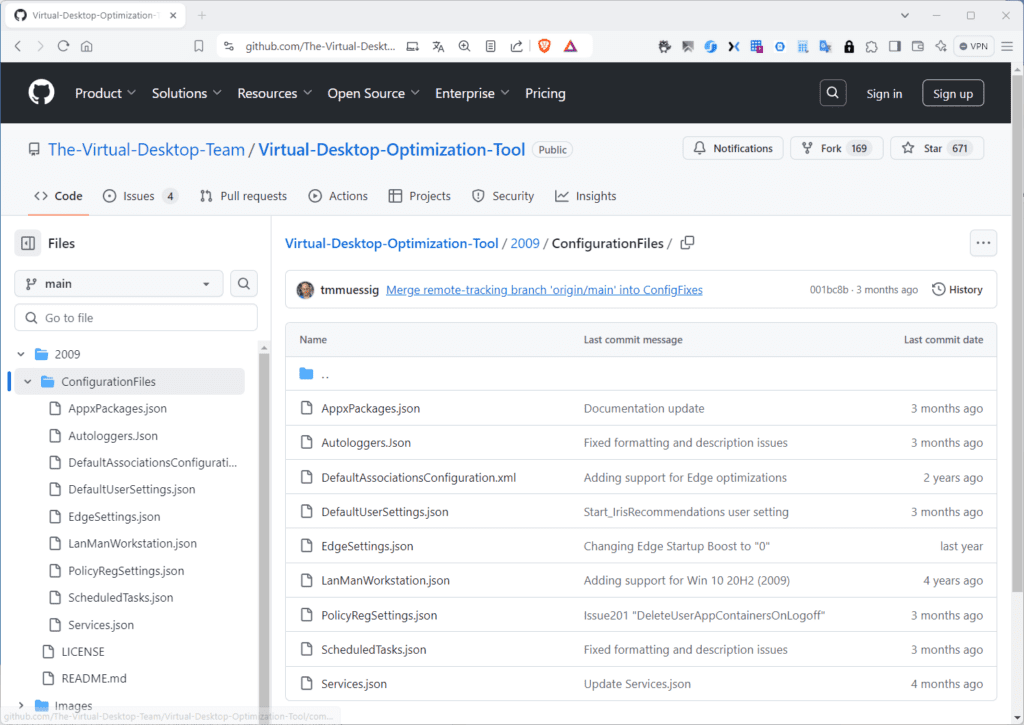
Task: Collapse the 2009 folder in the tree
Action: pos(21,354)
